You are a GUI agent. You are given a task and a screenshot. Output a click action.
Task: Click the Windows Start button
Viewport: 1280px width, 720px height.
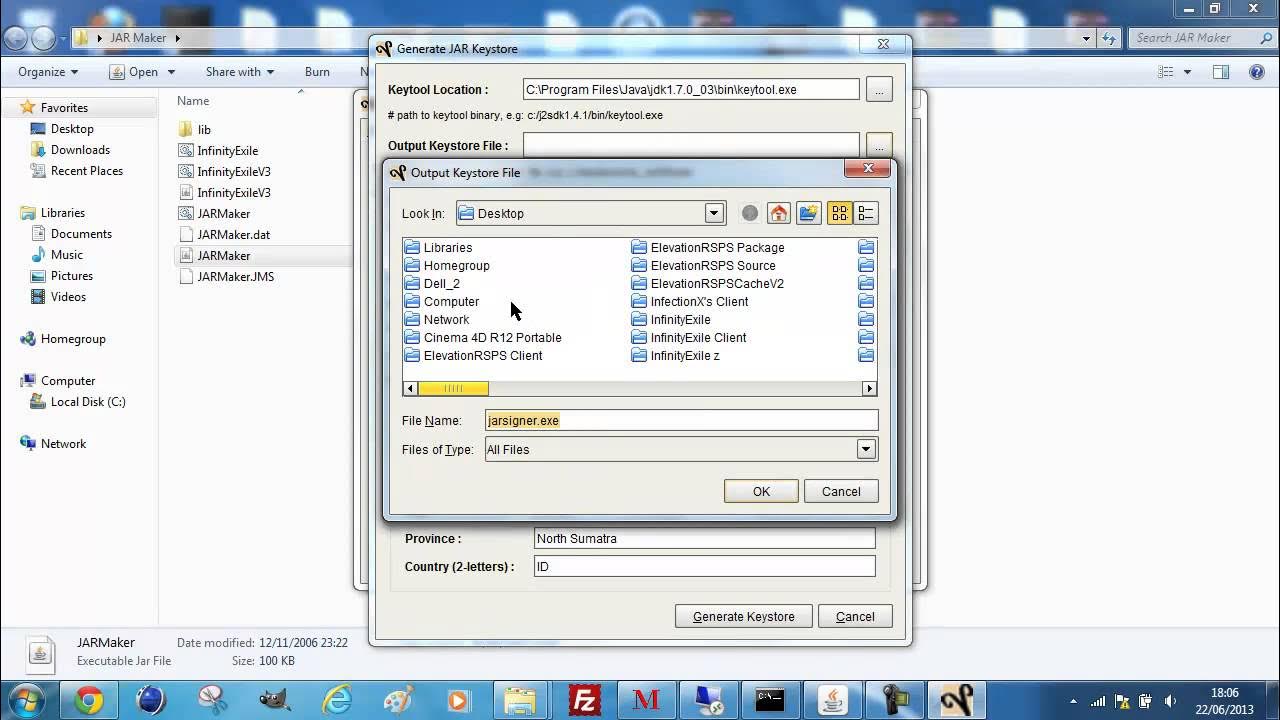pos(28,699)
